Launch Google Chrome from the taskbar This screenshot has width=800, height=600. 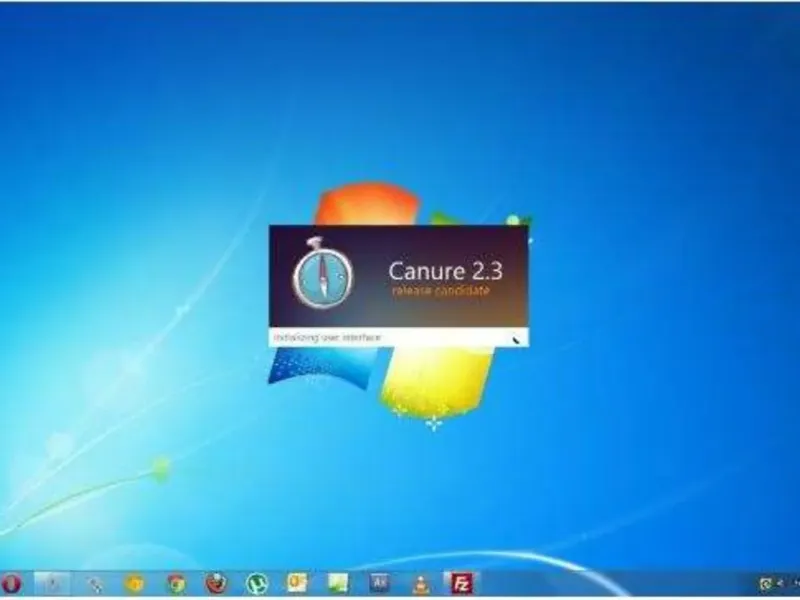pyautogui.click(x=177, y=583)
